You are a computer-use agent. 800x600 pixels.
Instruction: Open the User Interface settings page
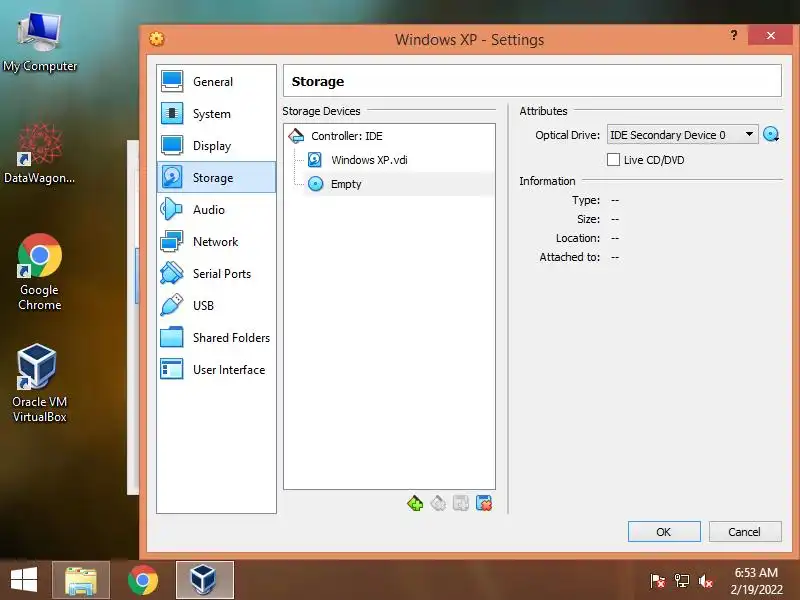[x=216, y=370]
